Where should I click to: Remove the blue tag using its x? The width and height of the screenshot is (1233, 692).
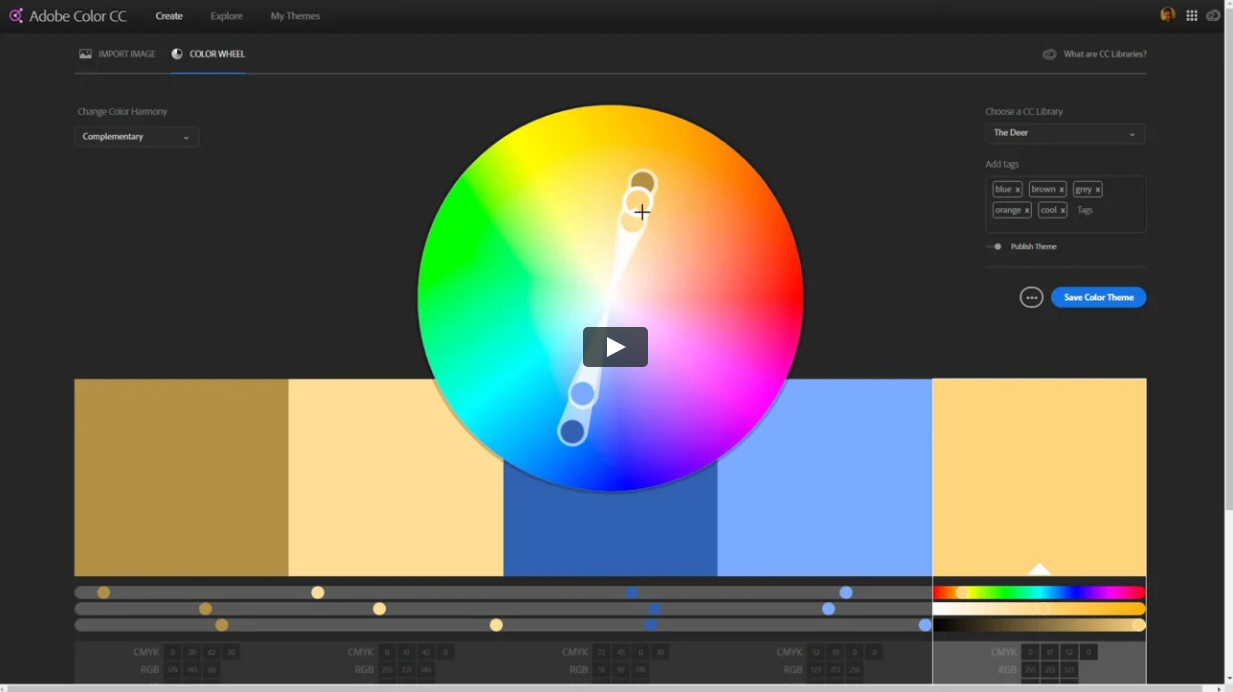(1018, 190)
